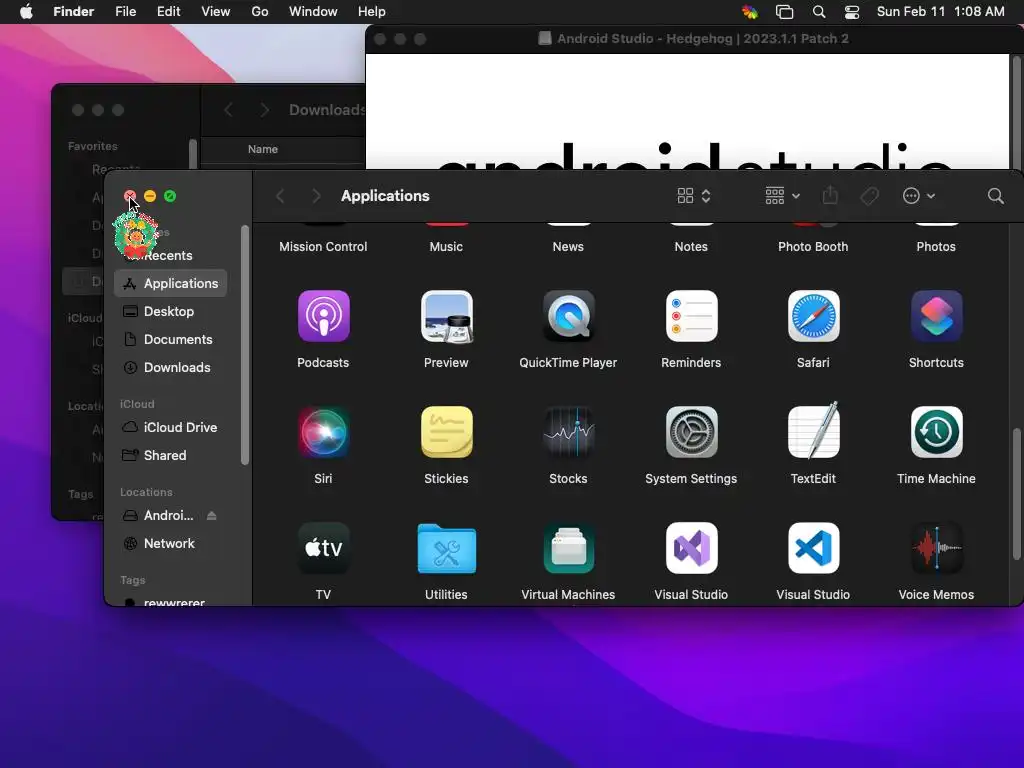Open the More actions ellipsis dropdown
1024x768 pixels.
tap(919, 196)
